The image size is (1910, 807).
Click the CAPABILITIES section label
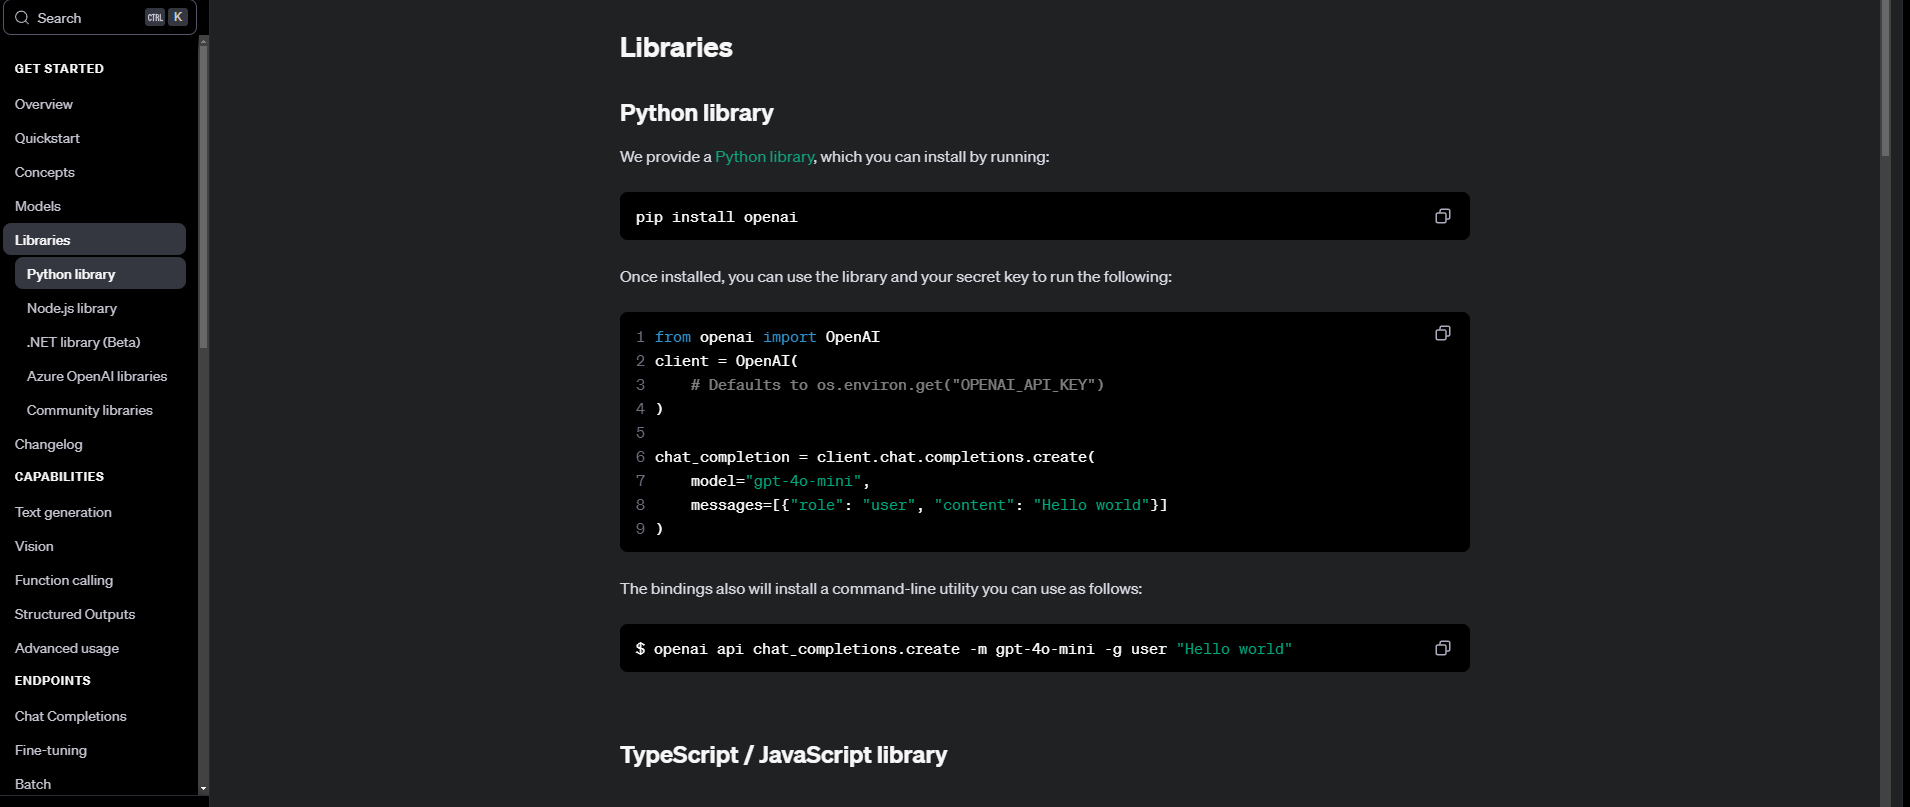[59, 477]
